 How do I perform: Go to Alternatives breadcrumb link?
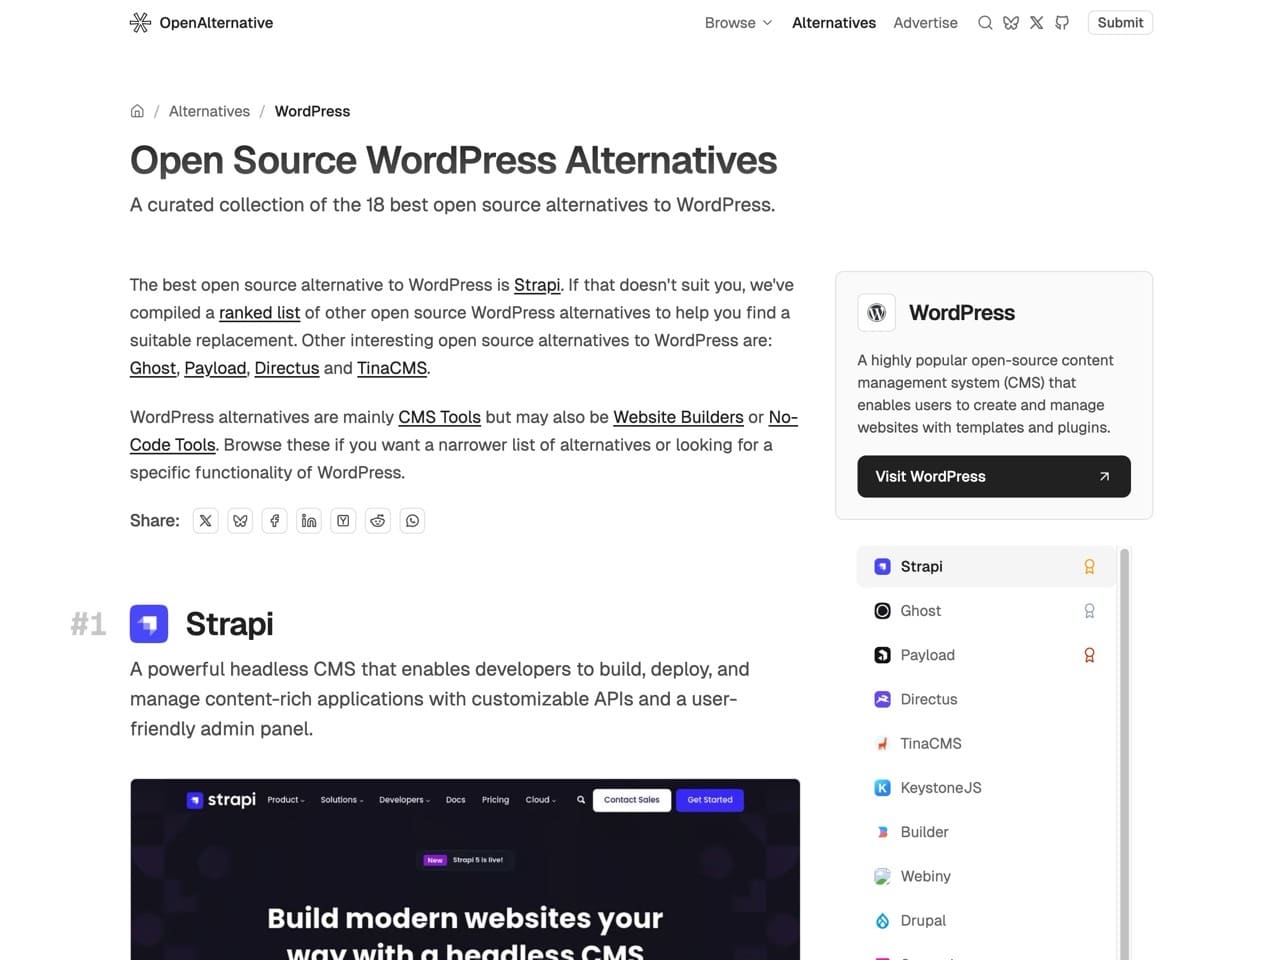tap(209, 111)
